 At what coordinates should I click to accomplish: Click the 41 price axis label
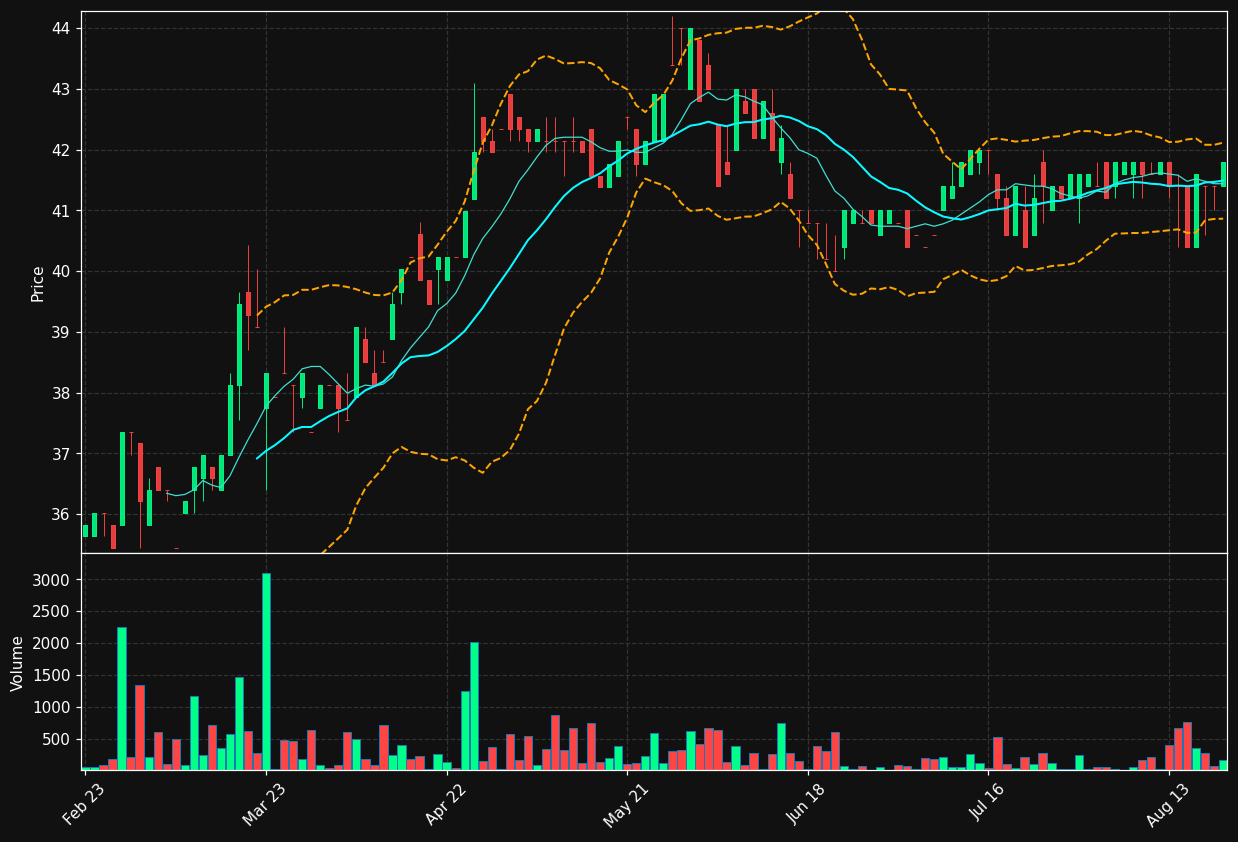[x=61, y=211]
